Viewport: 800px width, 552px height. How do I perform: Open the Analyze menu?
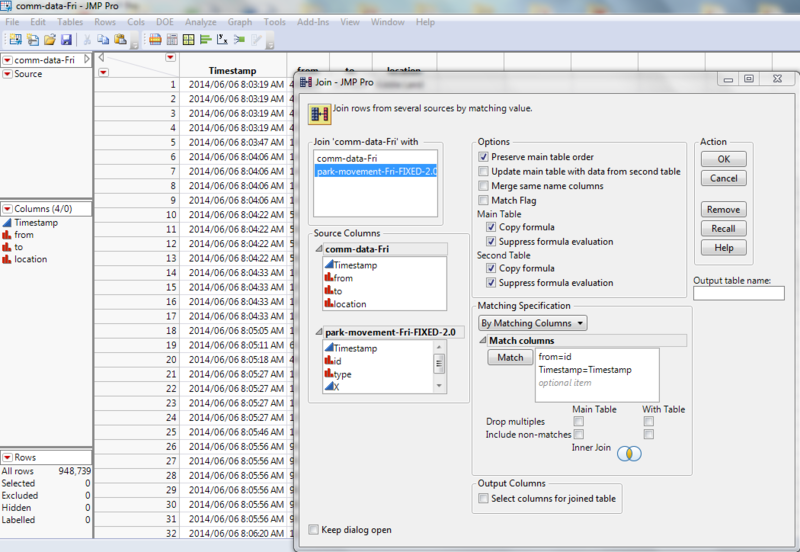pyautogui.click(x=201, y=22)
